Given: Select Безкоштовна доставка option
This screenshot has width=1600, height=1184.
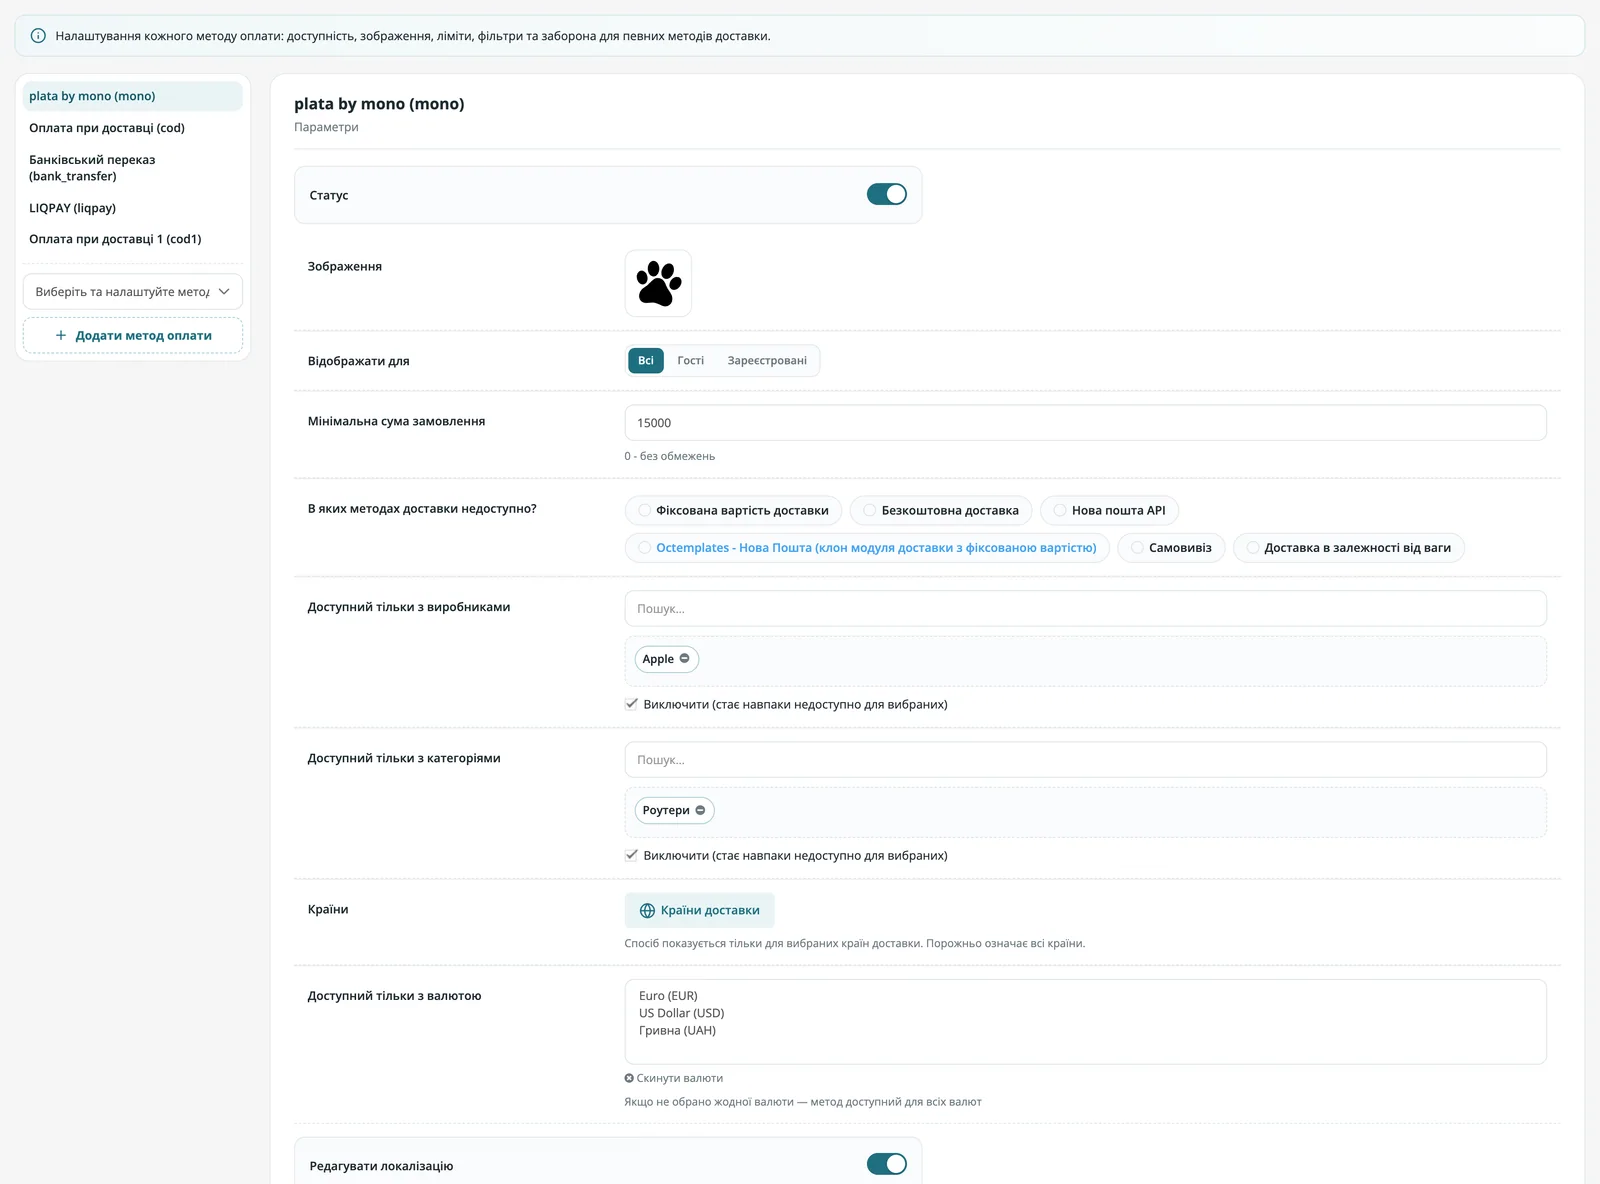Looking at the screenshot, I should point(941,510).
